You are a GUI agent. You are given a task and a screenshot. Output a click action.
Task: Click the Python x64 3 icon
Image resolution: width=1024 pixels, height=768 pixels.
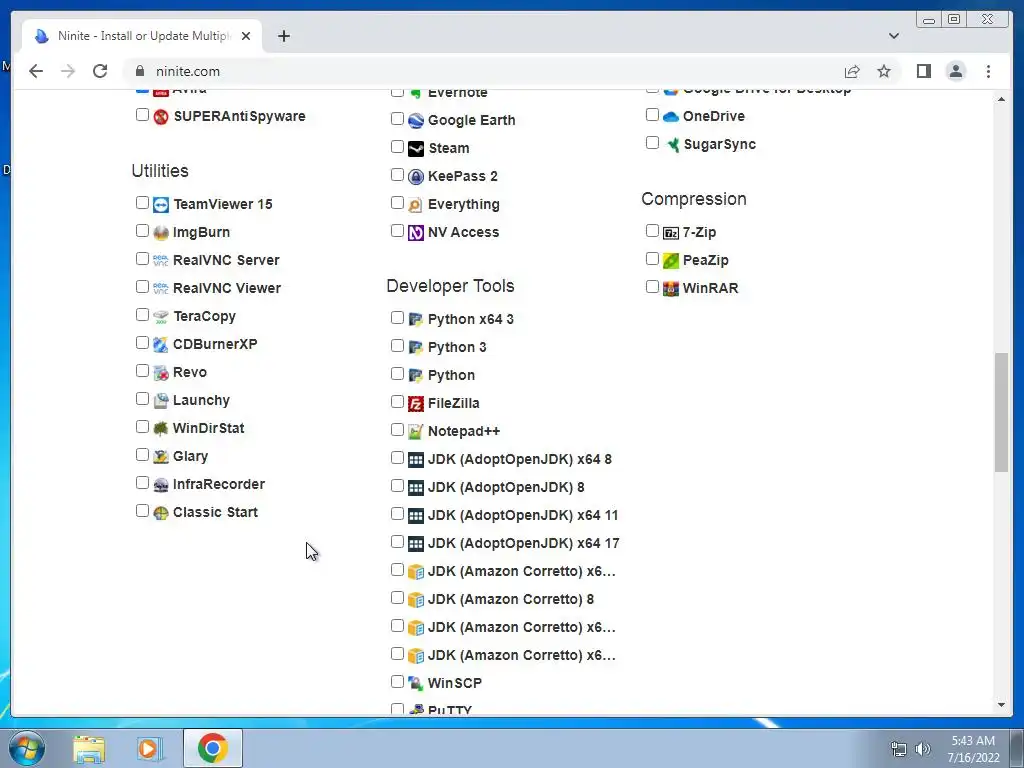point(416,320)
